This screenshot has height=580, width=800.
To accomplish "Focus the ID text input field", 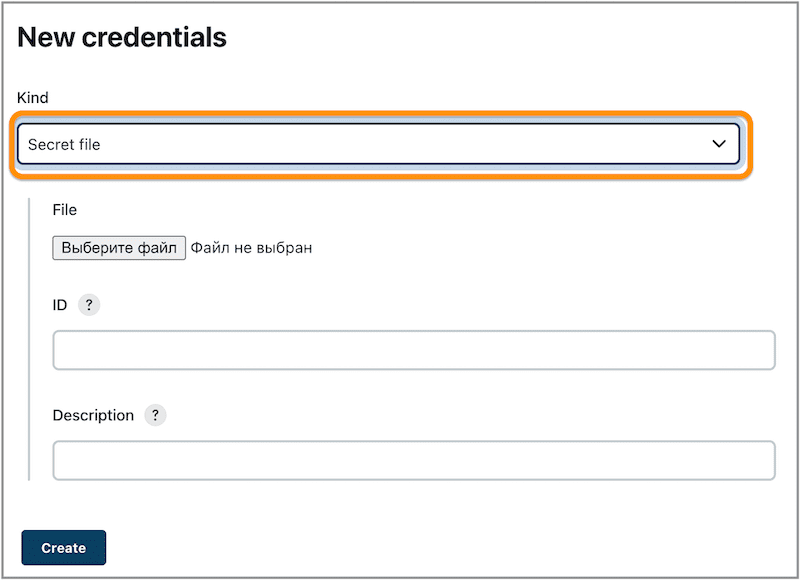I will point(413,351).
